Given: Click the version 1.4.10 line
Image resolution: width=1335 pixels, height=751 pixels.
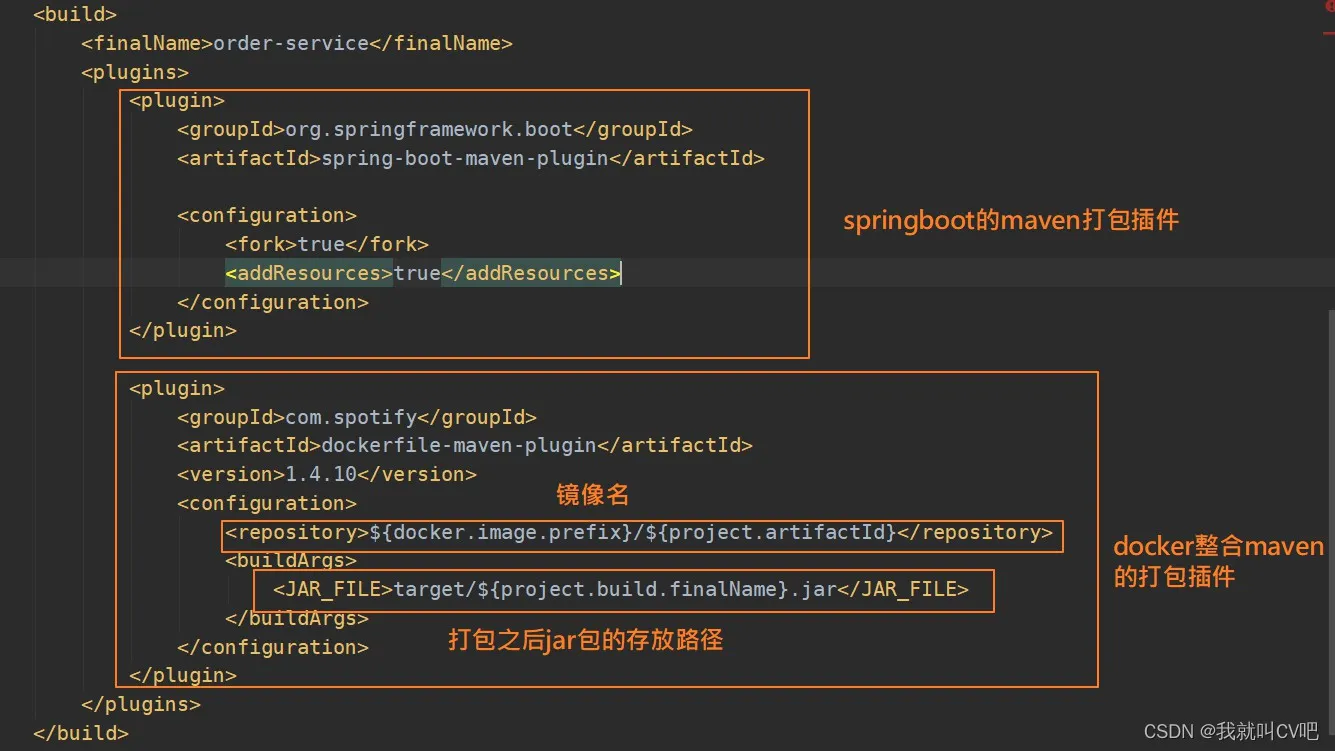Looking at the screenshot, I should coord(327,474).
